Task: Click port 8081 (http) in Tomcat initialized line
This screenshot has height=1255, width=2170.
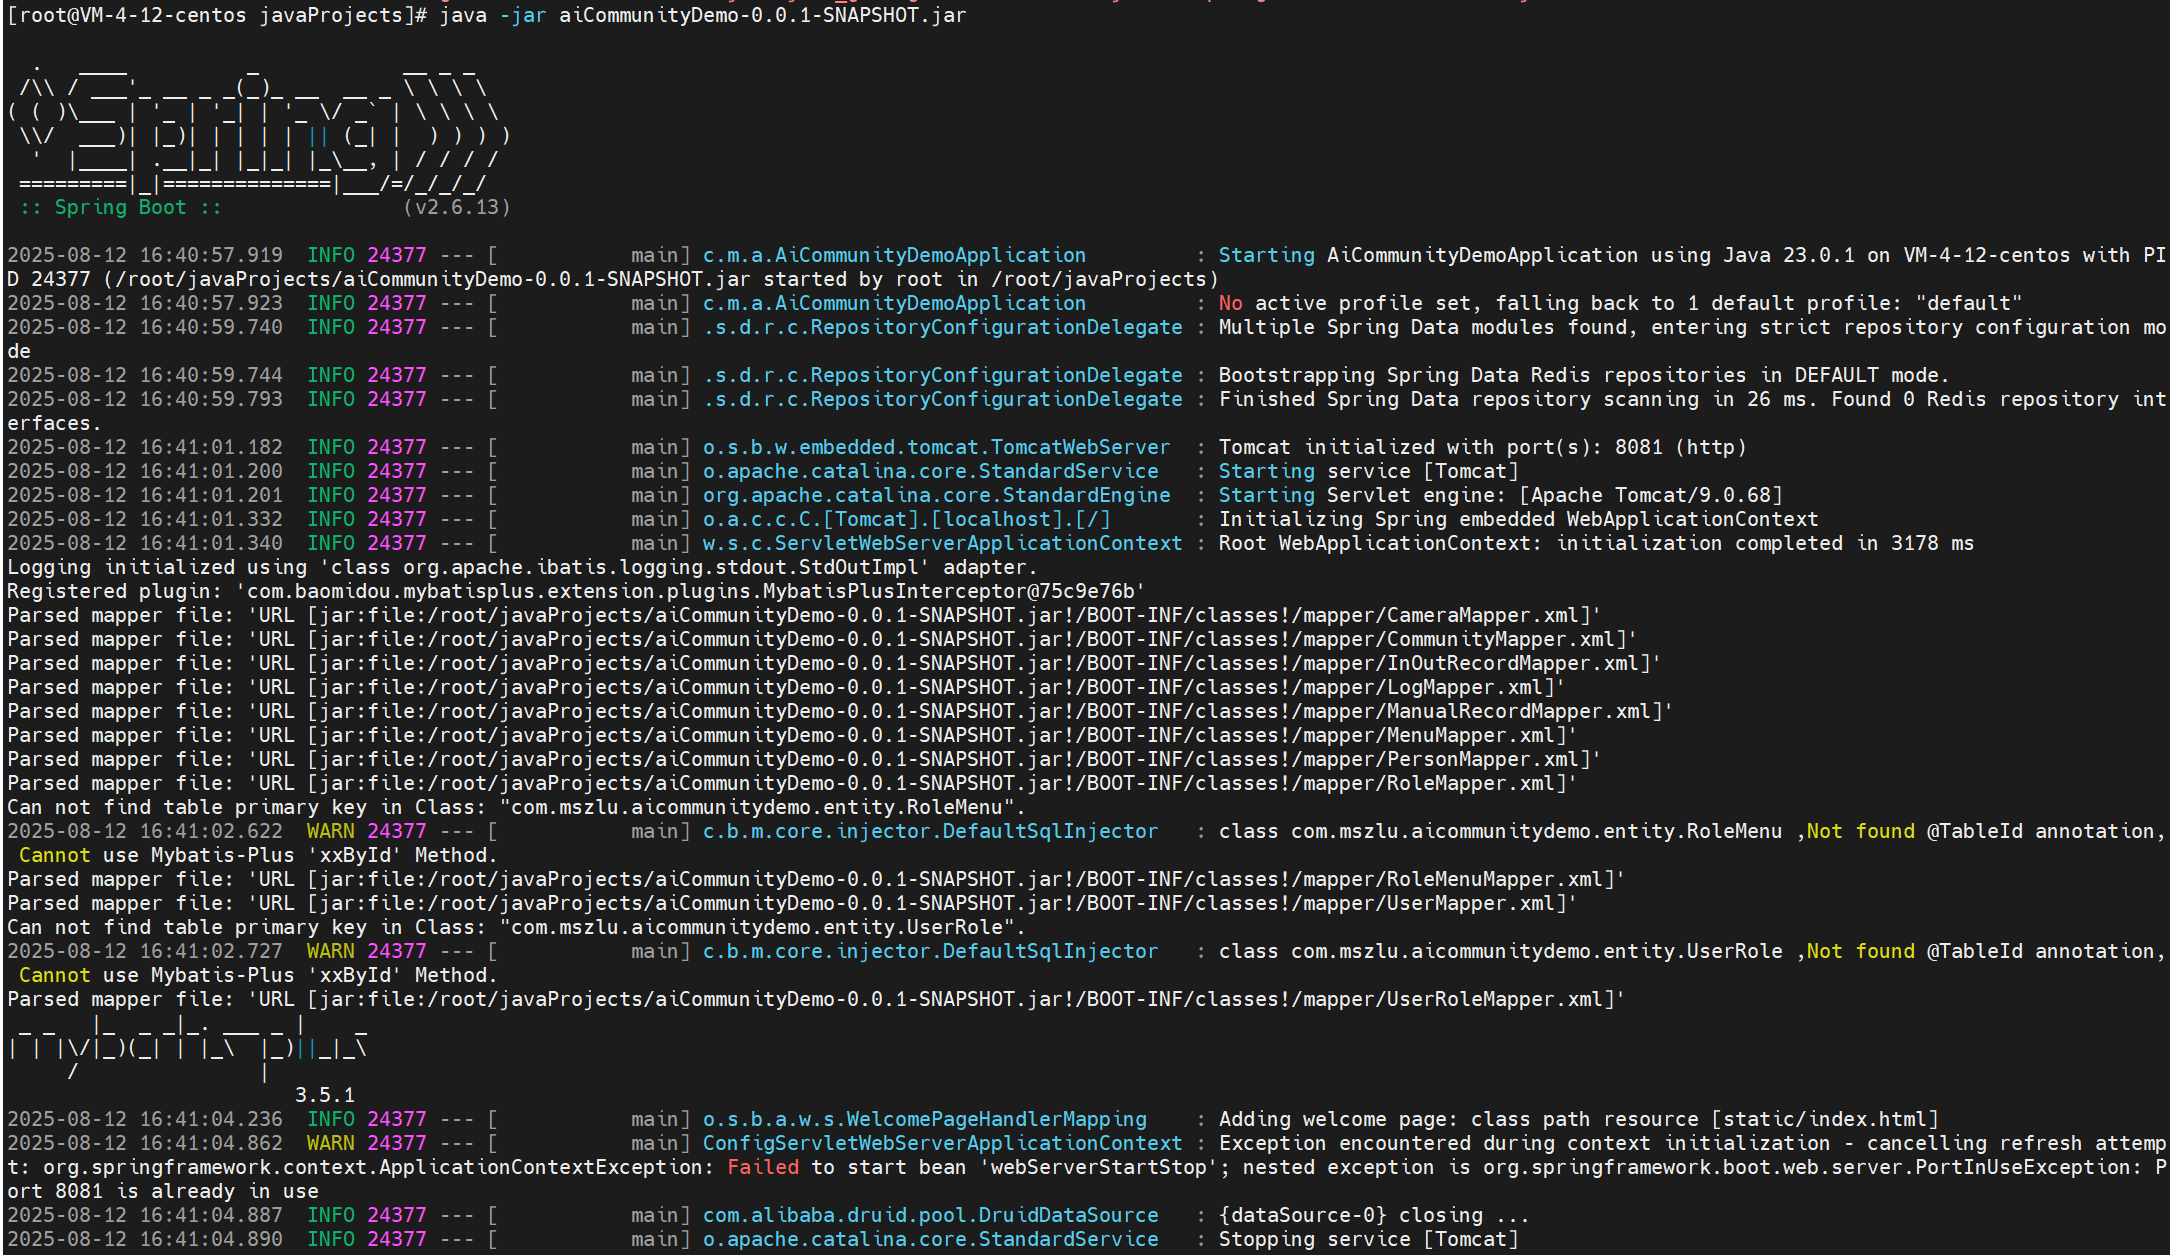Action: pos(1680,447)
